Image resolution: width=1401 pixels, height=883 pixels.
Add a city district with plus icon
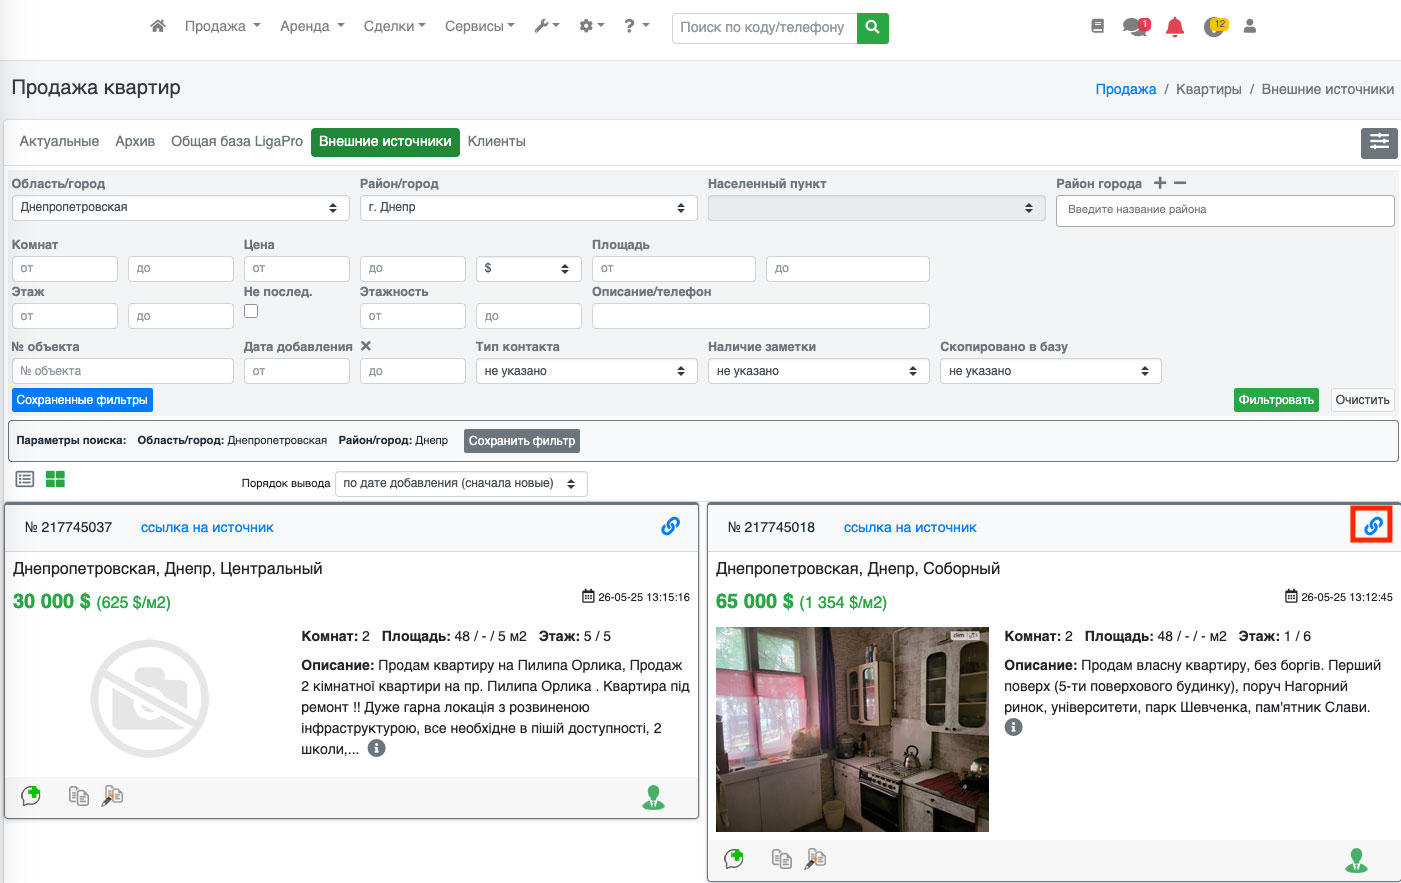coord(1160,183)
